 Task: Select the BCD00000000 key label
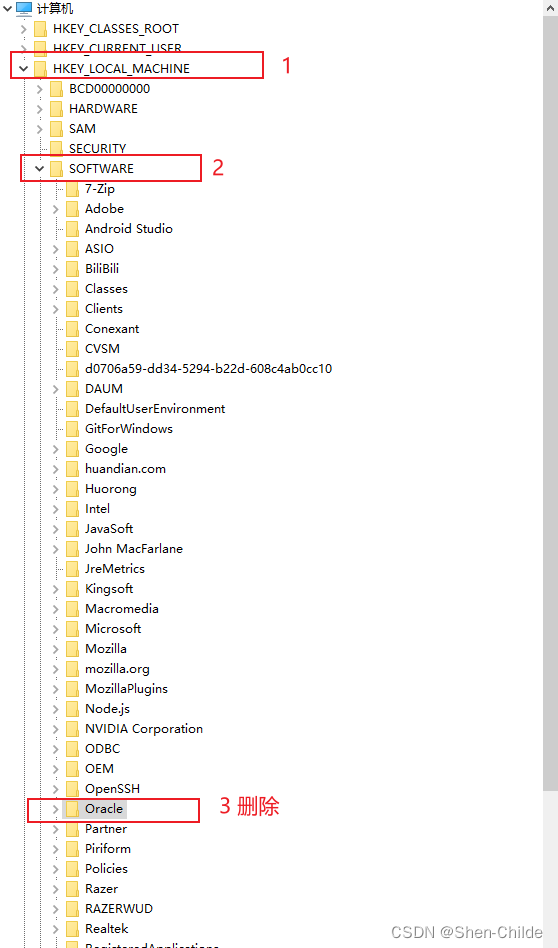(109, 89)
